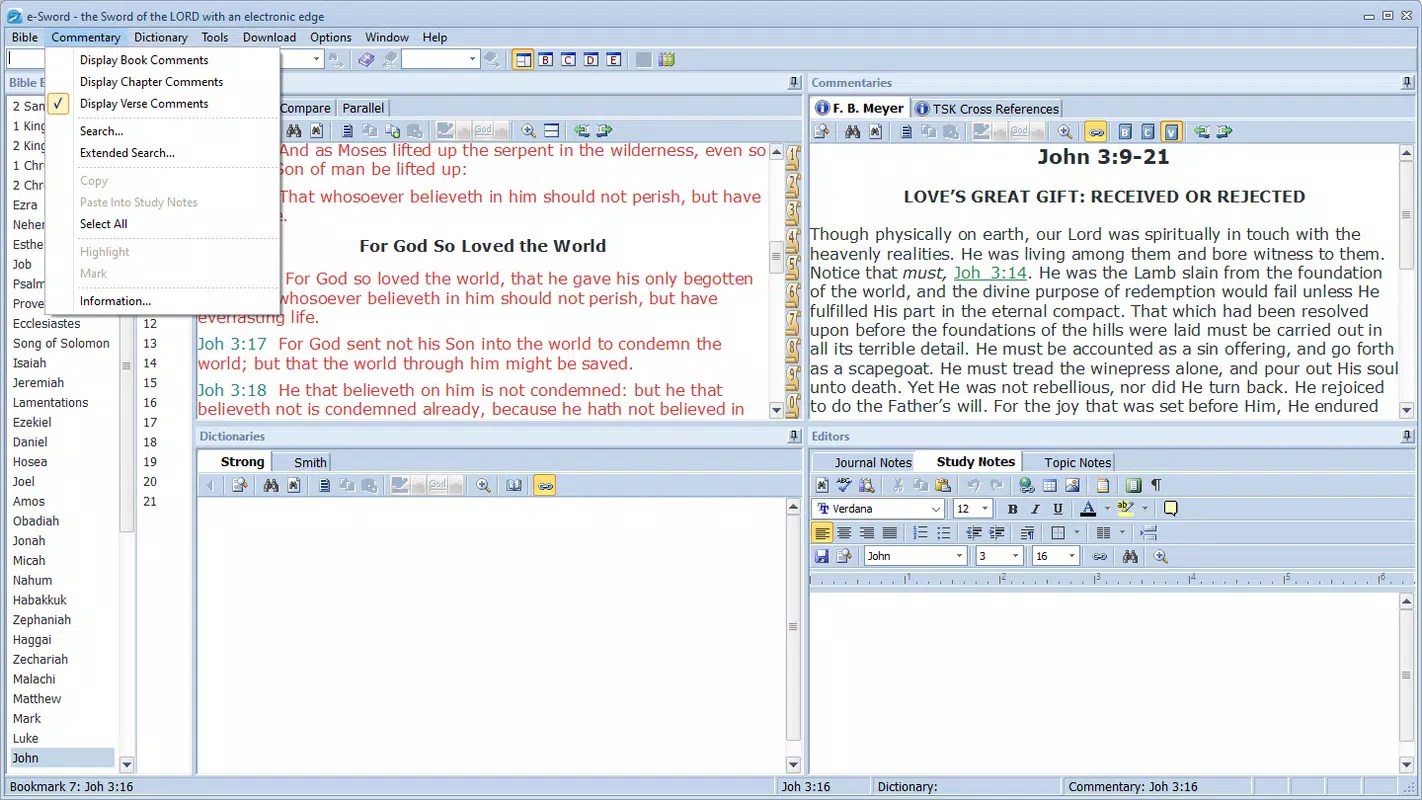
Task: Select chapter 21 in the chapter list
Action: 150,501
